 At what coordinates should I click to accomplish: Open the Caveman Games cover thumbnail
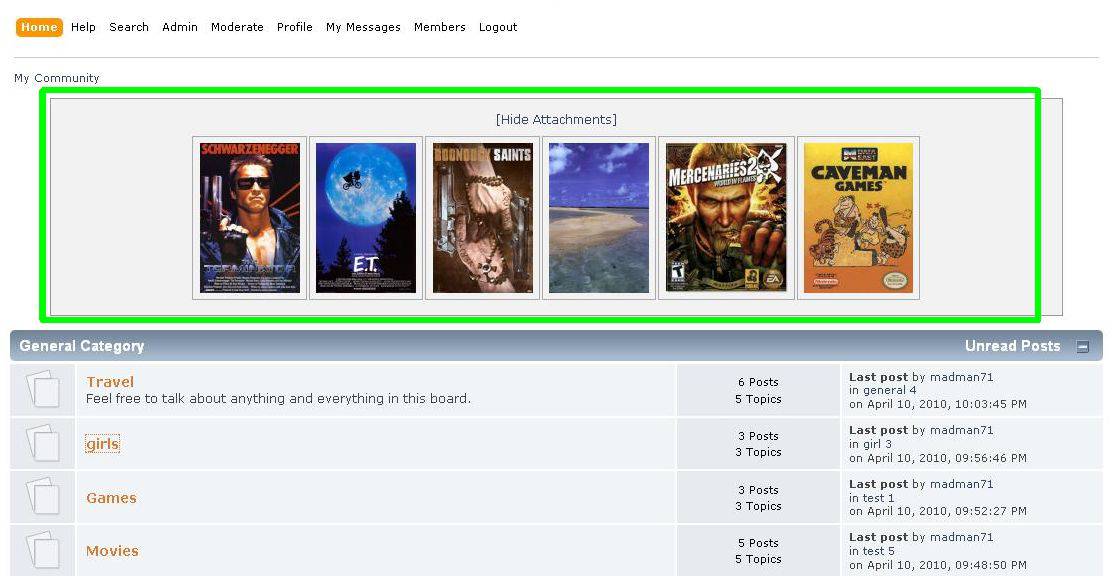pyautogui.click(x=858, y=218)
